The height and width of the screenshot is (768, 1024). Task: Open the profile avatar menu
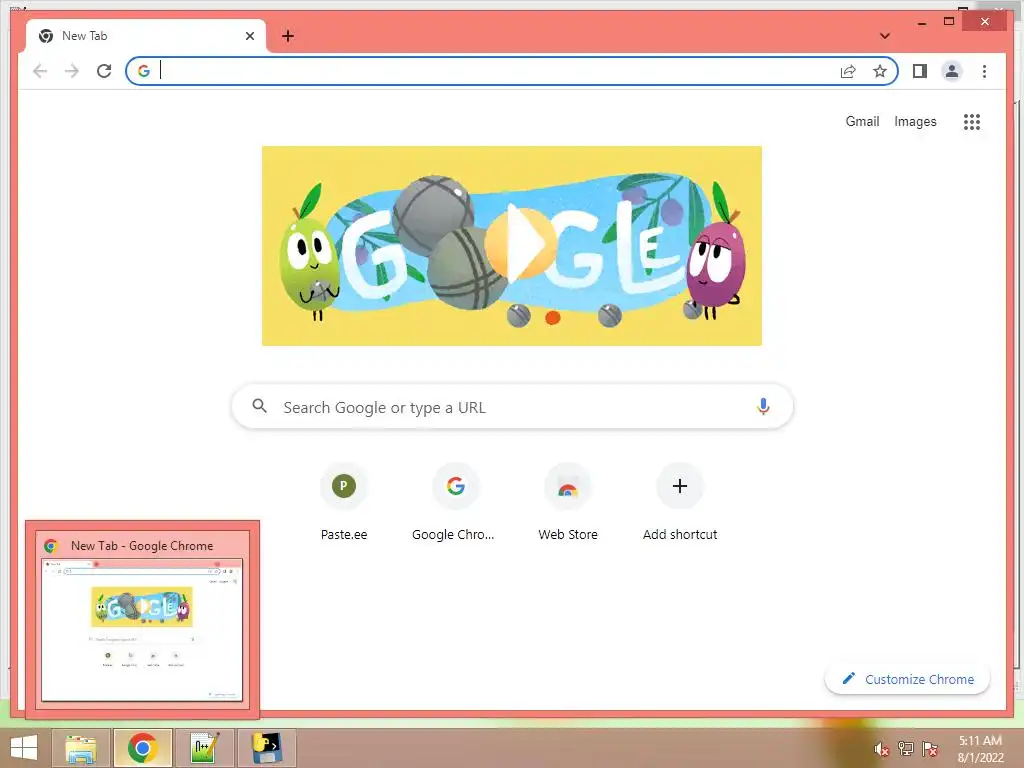click(952, 71)
